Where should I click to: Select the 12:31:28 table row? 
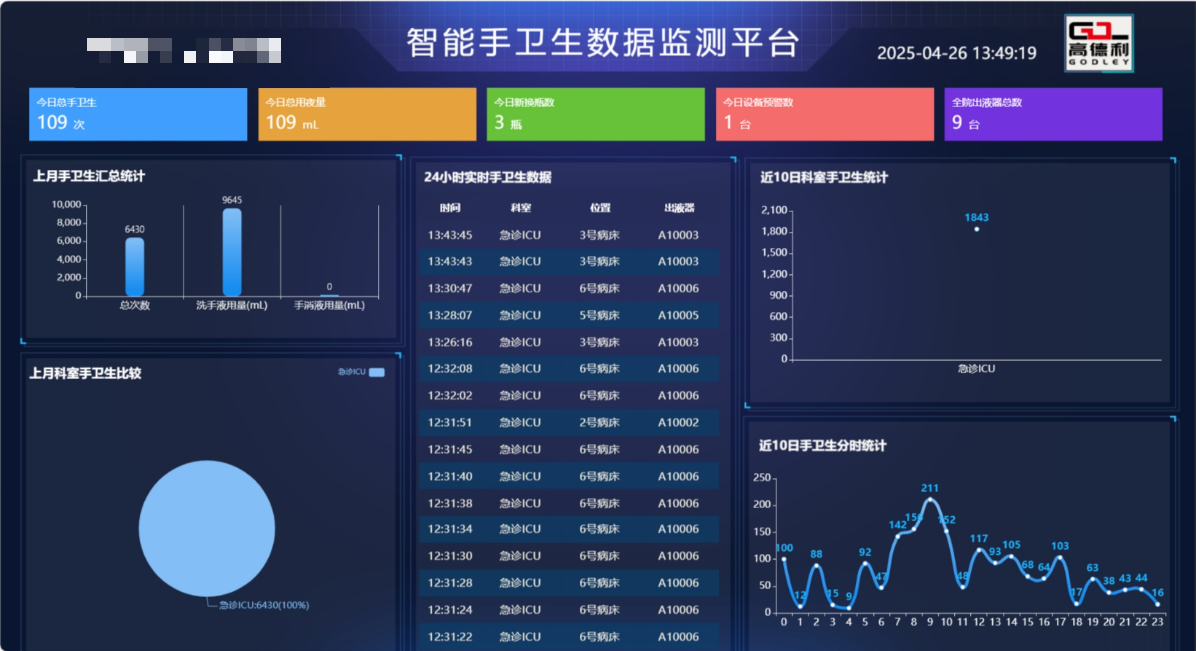(569, 583)
